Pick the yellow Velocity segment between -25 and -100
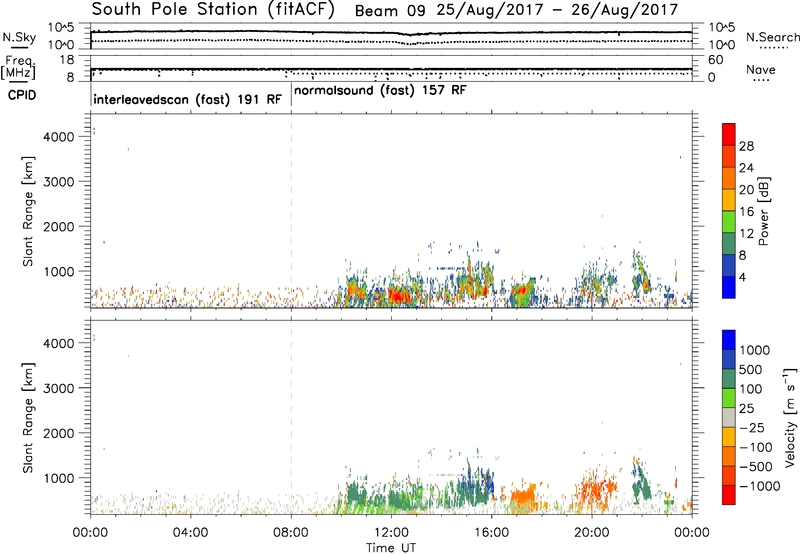 [729, 437]
